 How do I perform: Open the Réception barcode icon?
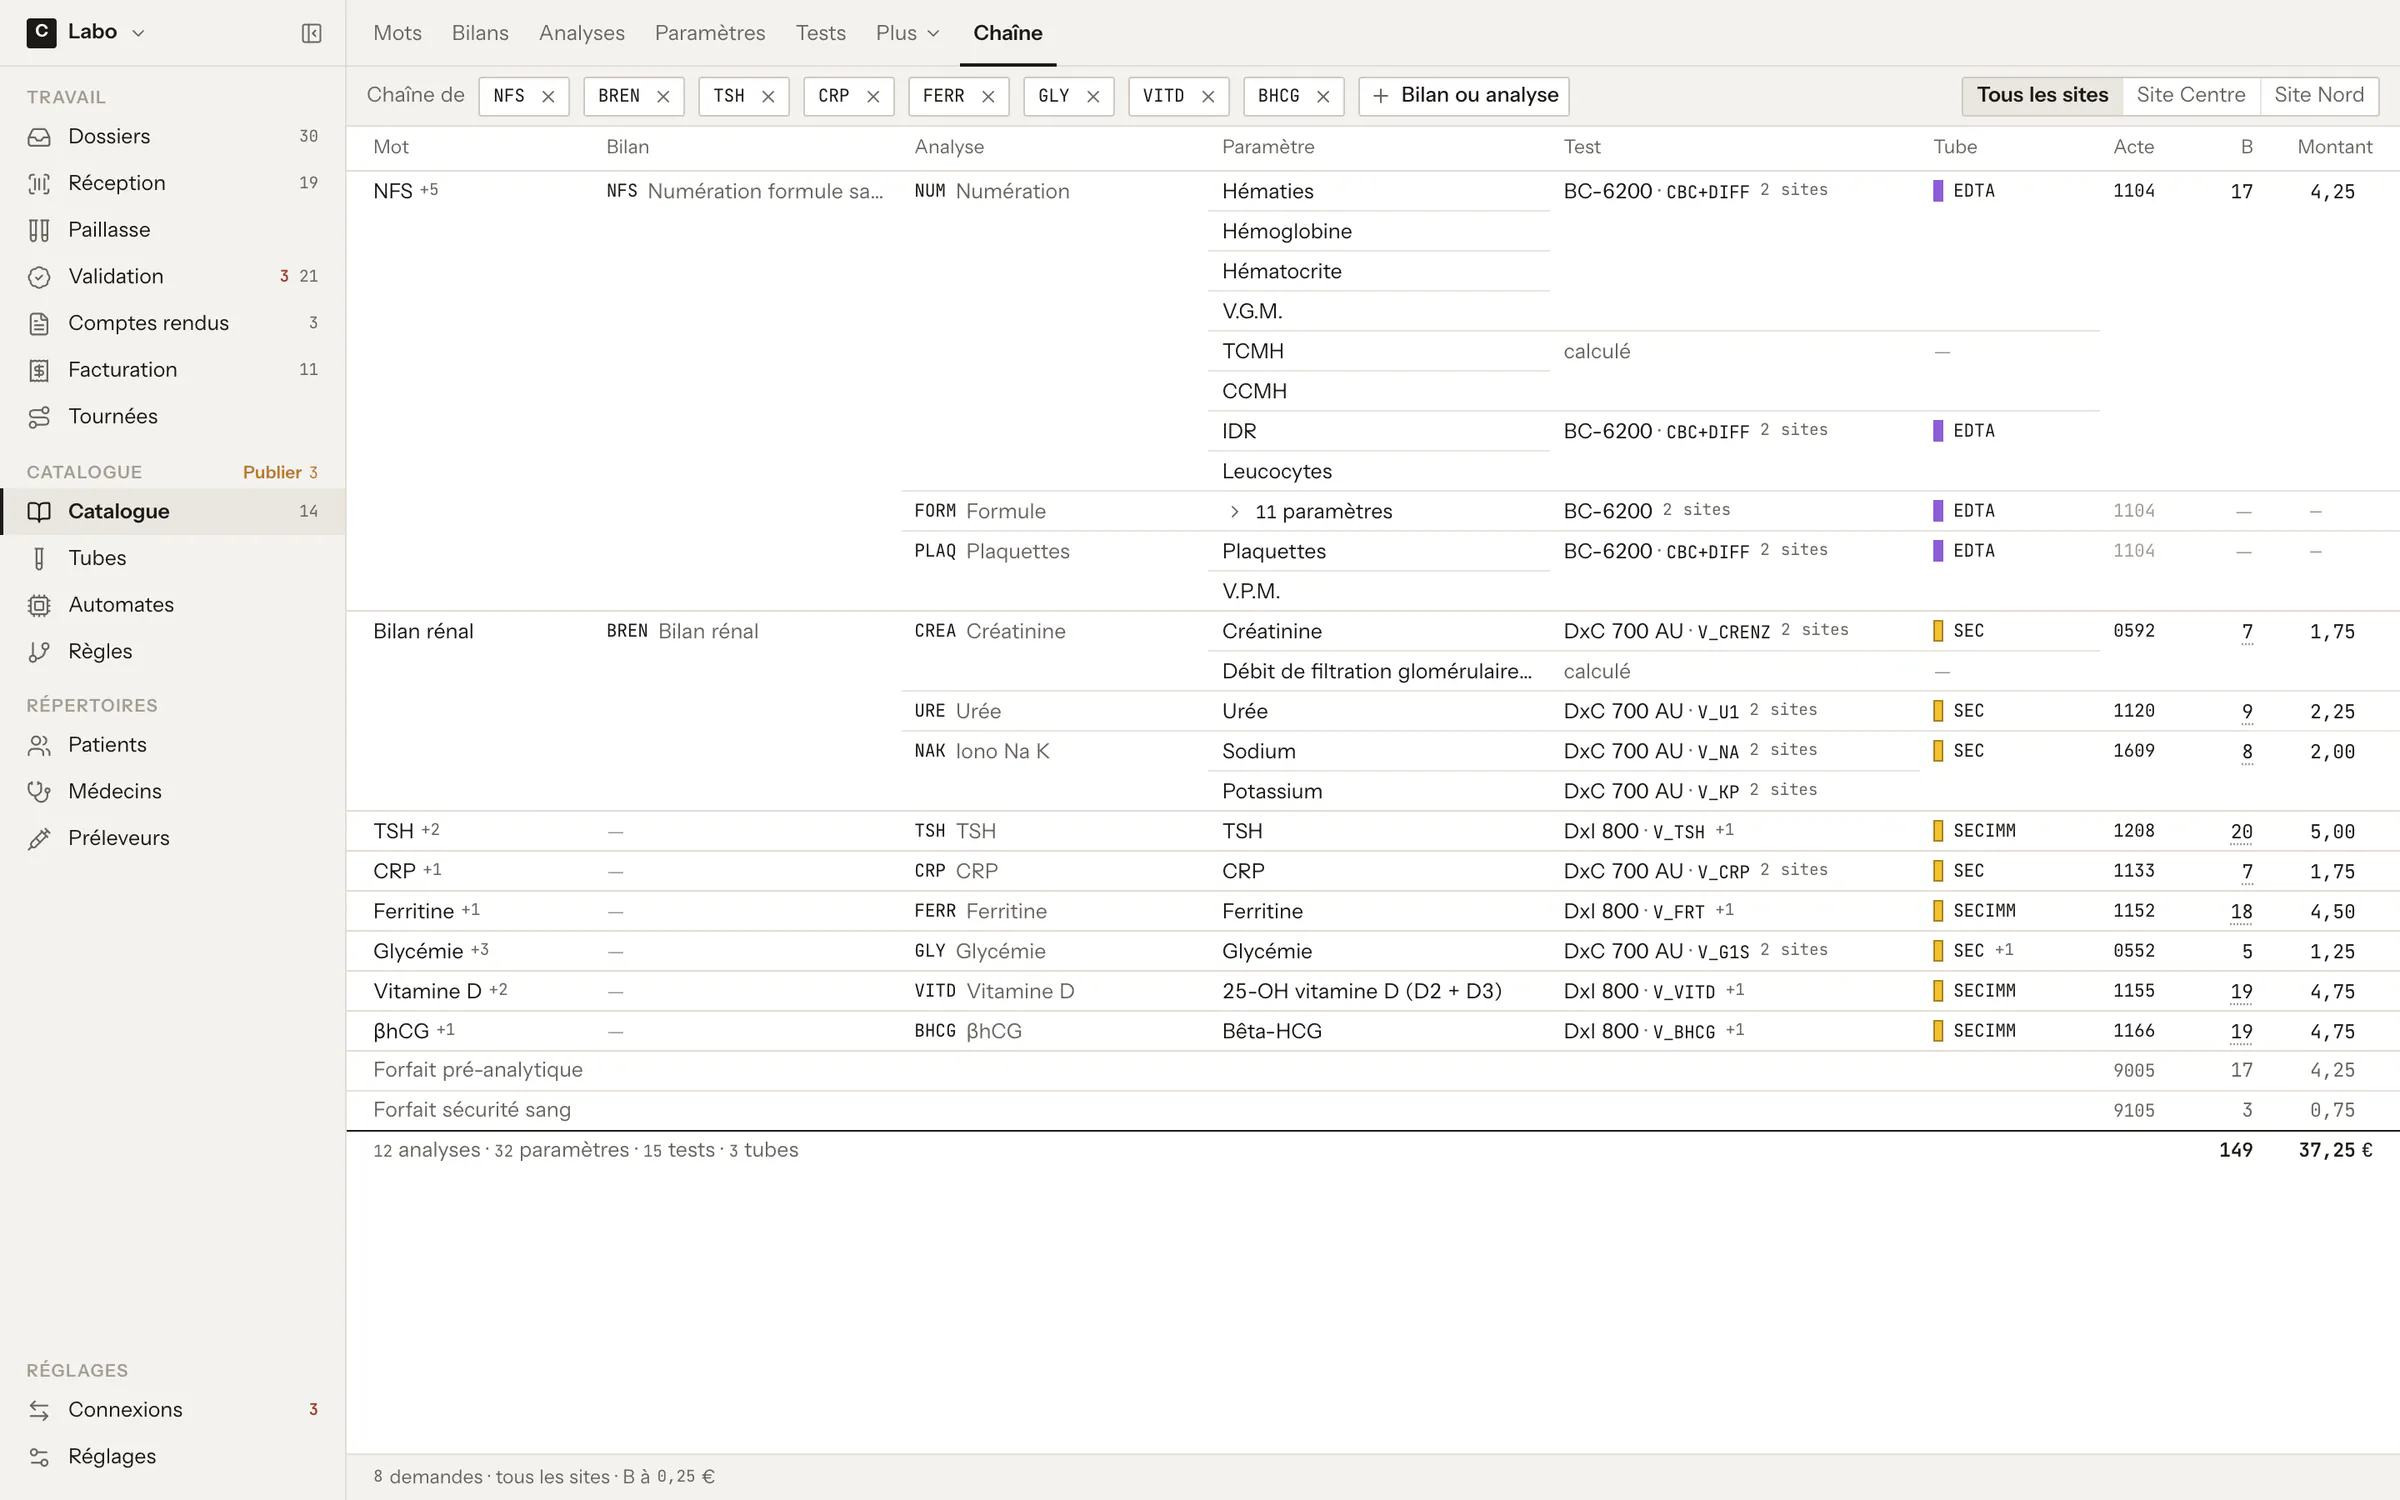pyautogui.click(x=39, y=183)
